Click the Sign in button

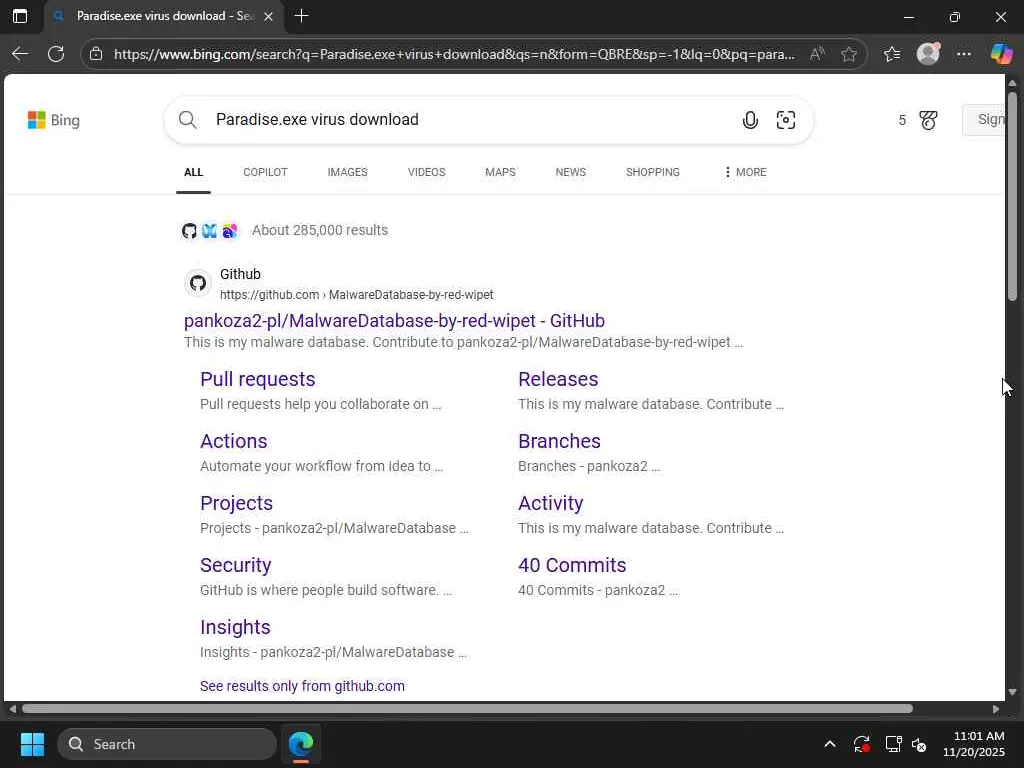(x=984, y=120)
